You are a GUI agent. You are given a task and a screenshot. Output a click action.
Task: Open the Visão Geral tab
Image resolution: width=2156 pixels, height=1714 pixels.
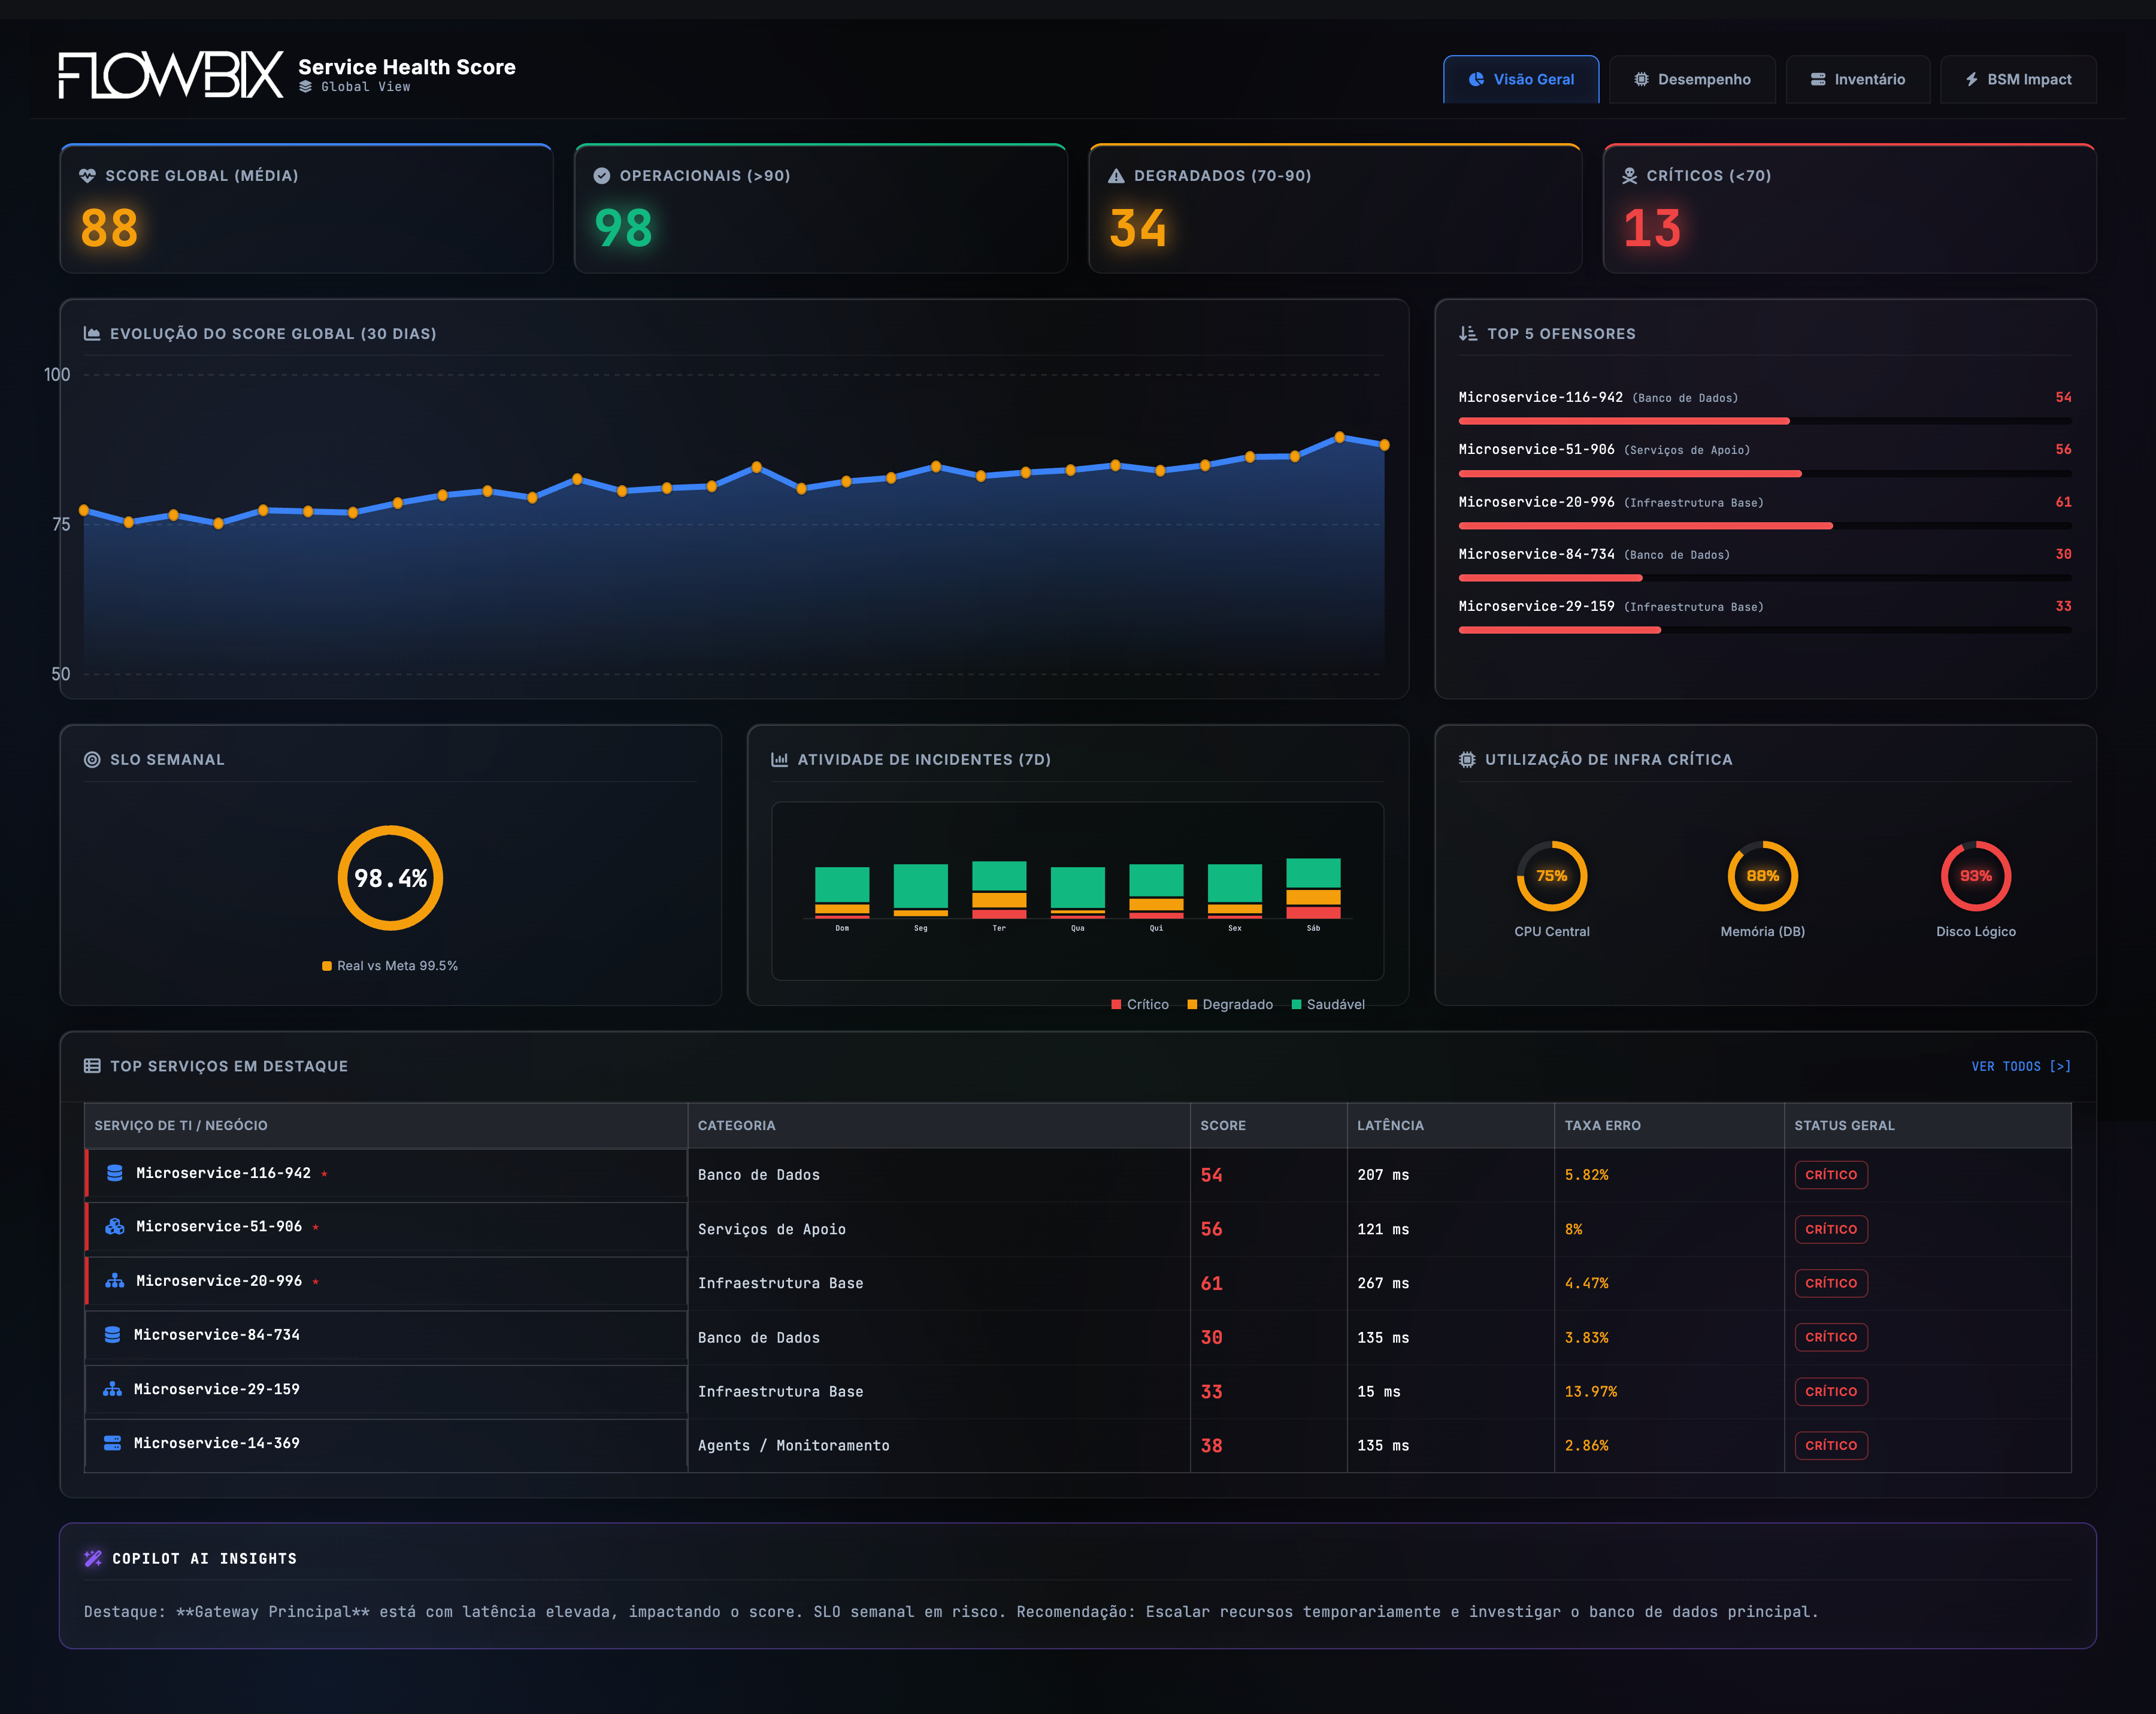(1520, 79)
